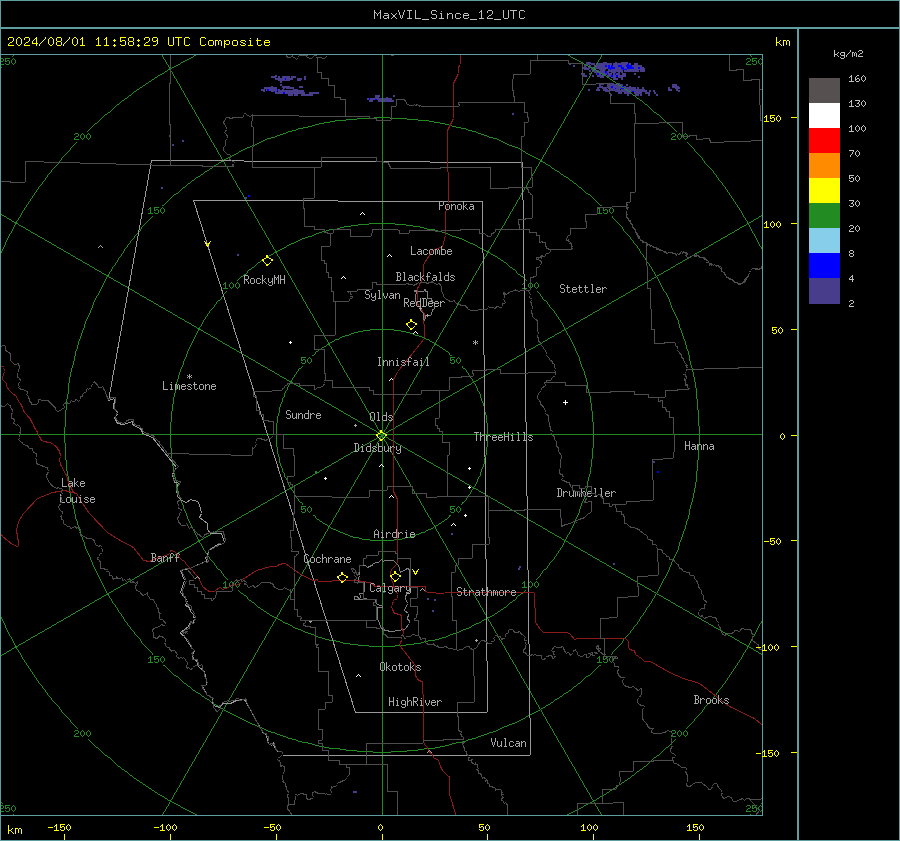900x841 pixels.
Task: Pick the light blue 20 legend color
Action: 824,241
